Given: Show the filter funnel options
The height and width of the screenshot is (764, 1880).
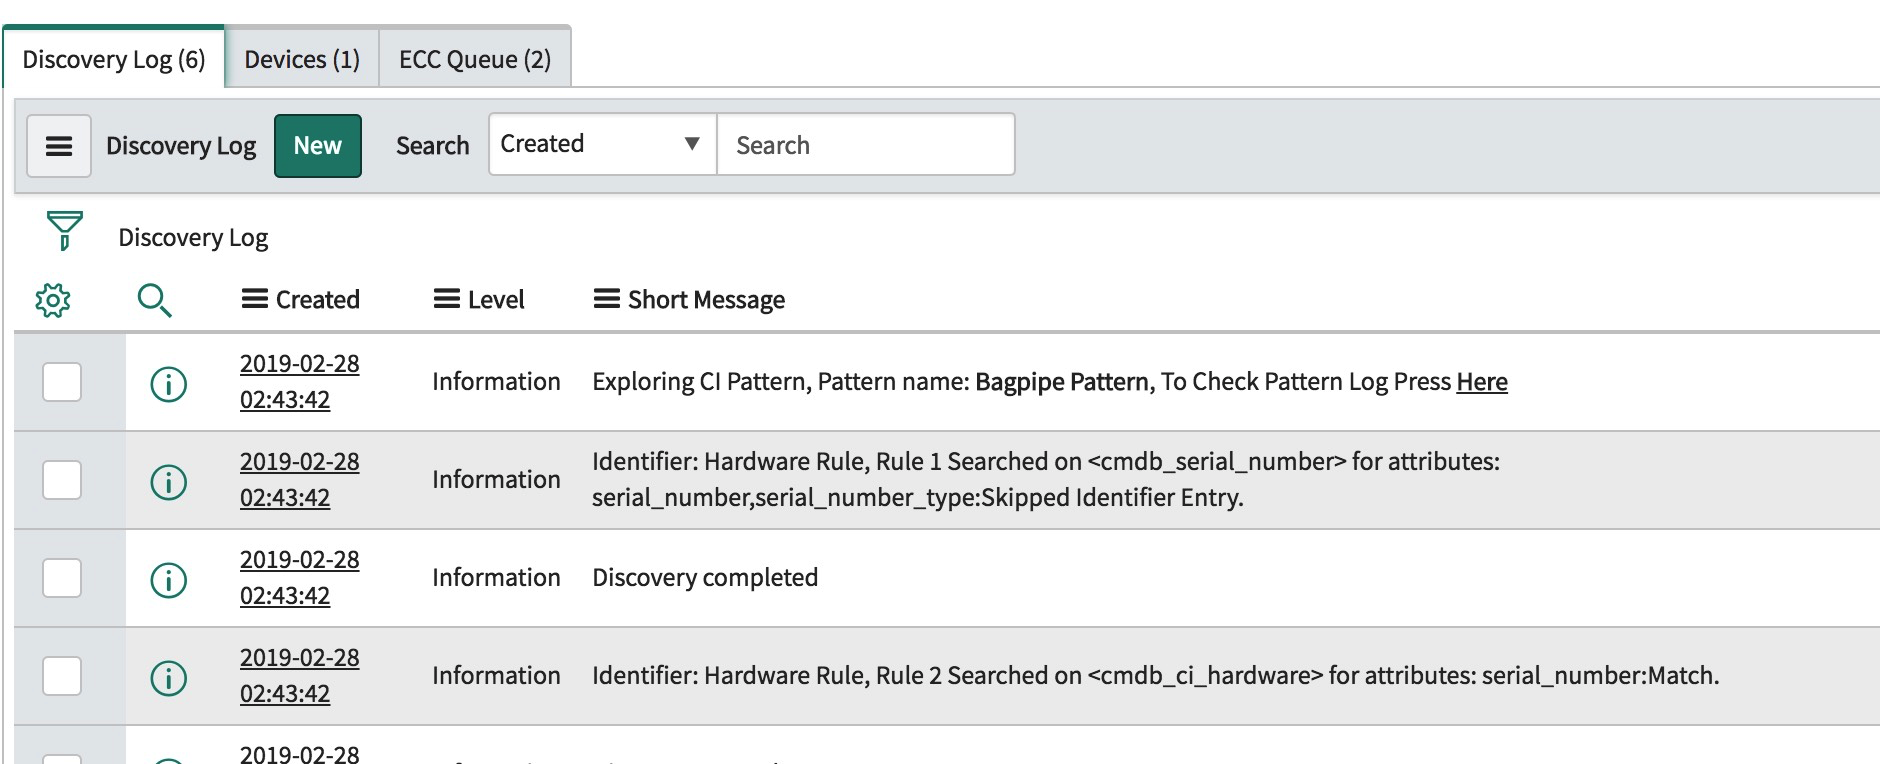Looking at the screenshot, I should pyautogui.click(x=65, y=231).
